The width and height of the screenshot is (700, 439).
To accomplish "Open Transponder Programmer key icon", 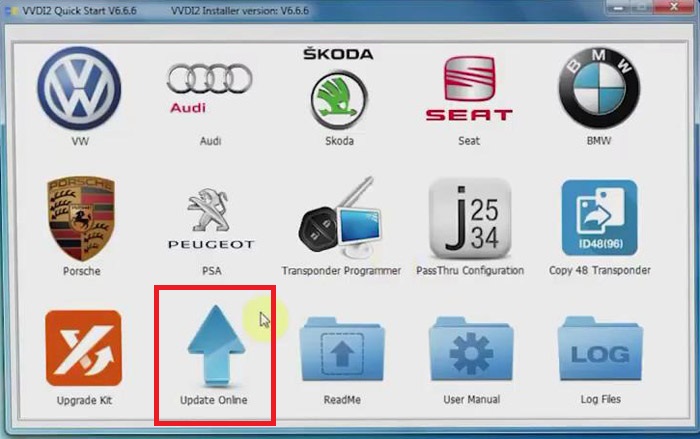I will coord(340,217).
